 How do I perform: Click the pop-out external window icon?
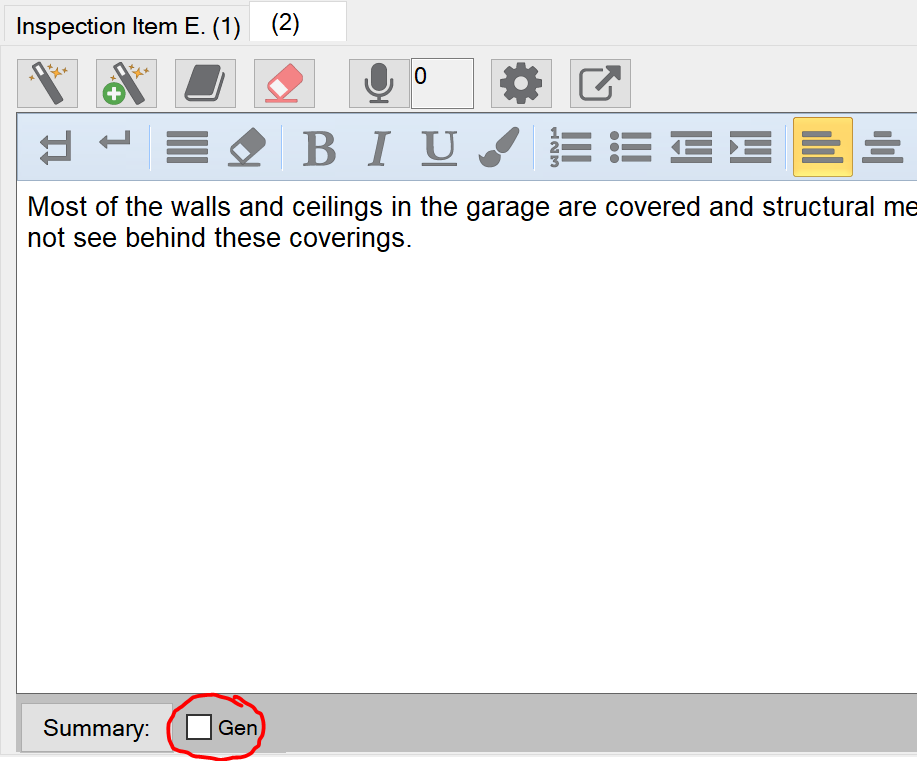pos(600,83)
